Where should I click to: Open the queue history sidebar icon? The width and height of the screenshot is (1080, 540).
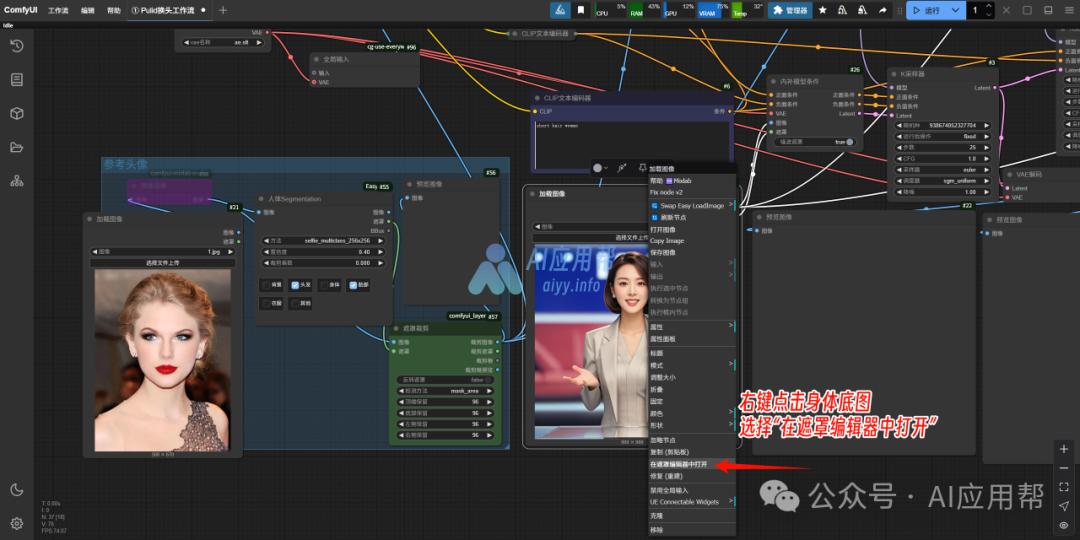point(17,46)
